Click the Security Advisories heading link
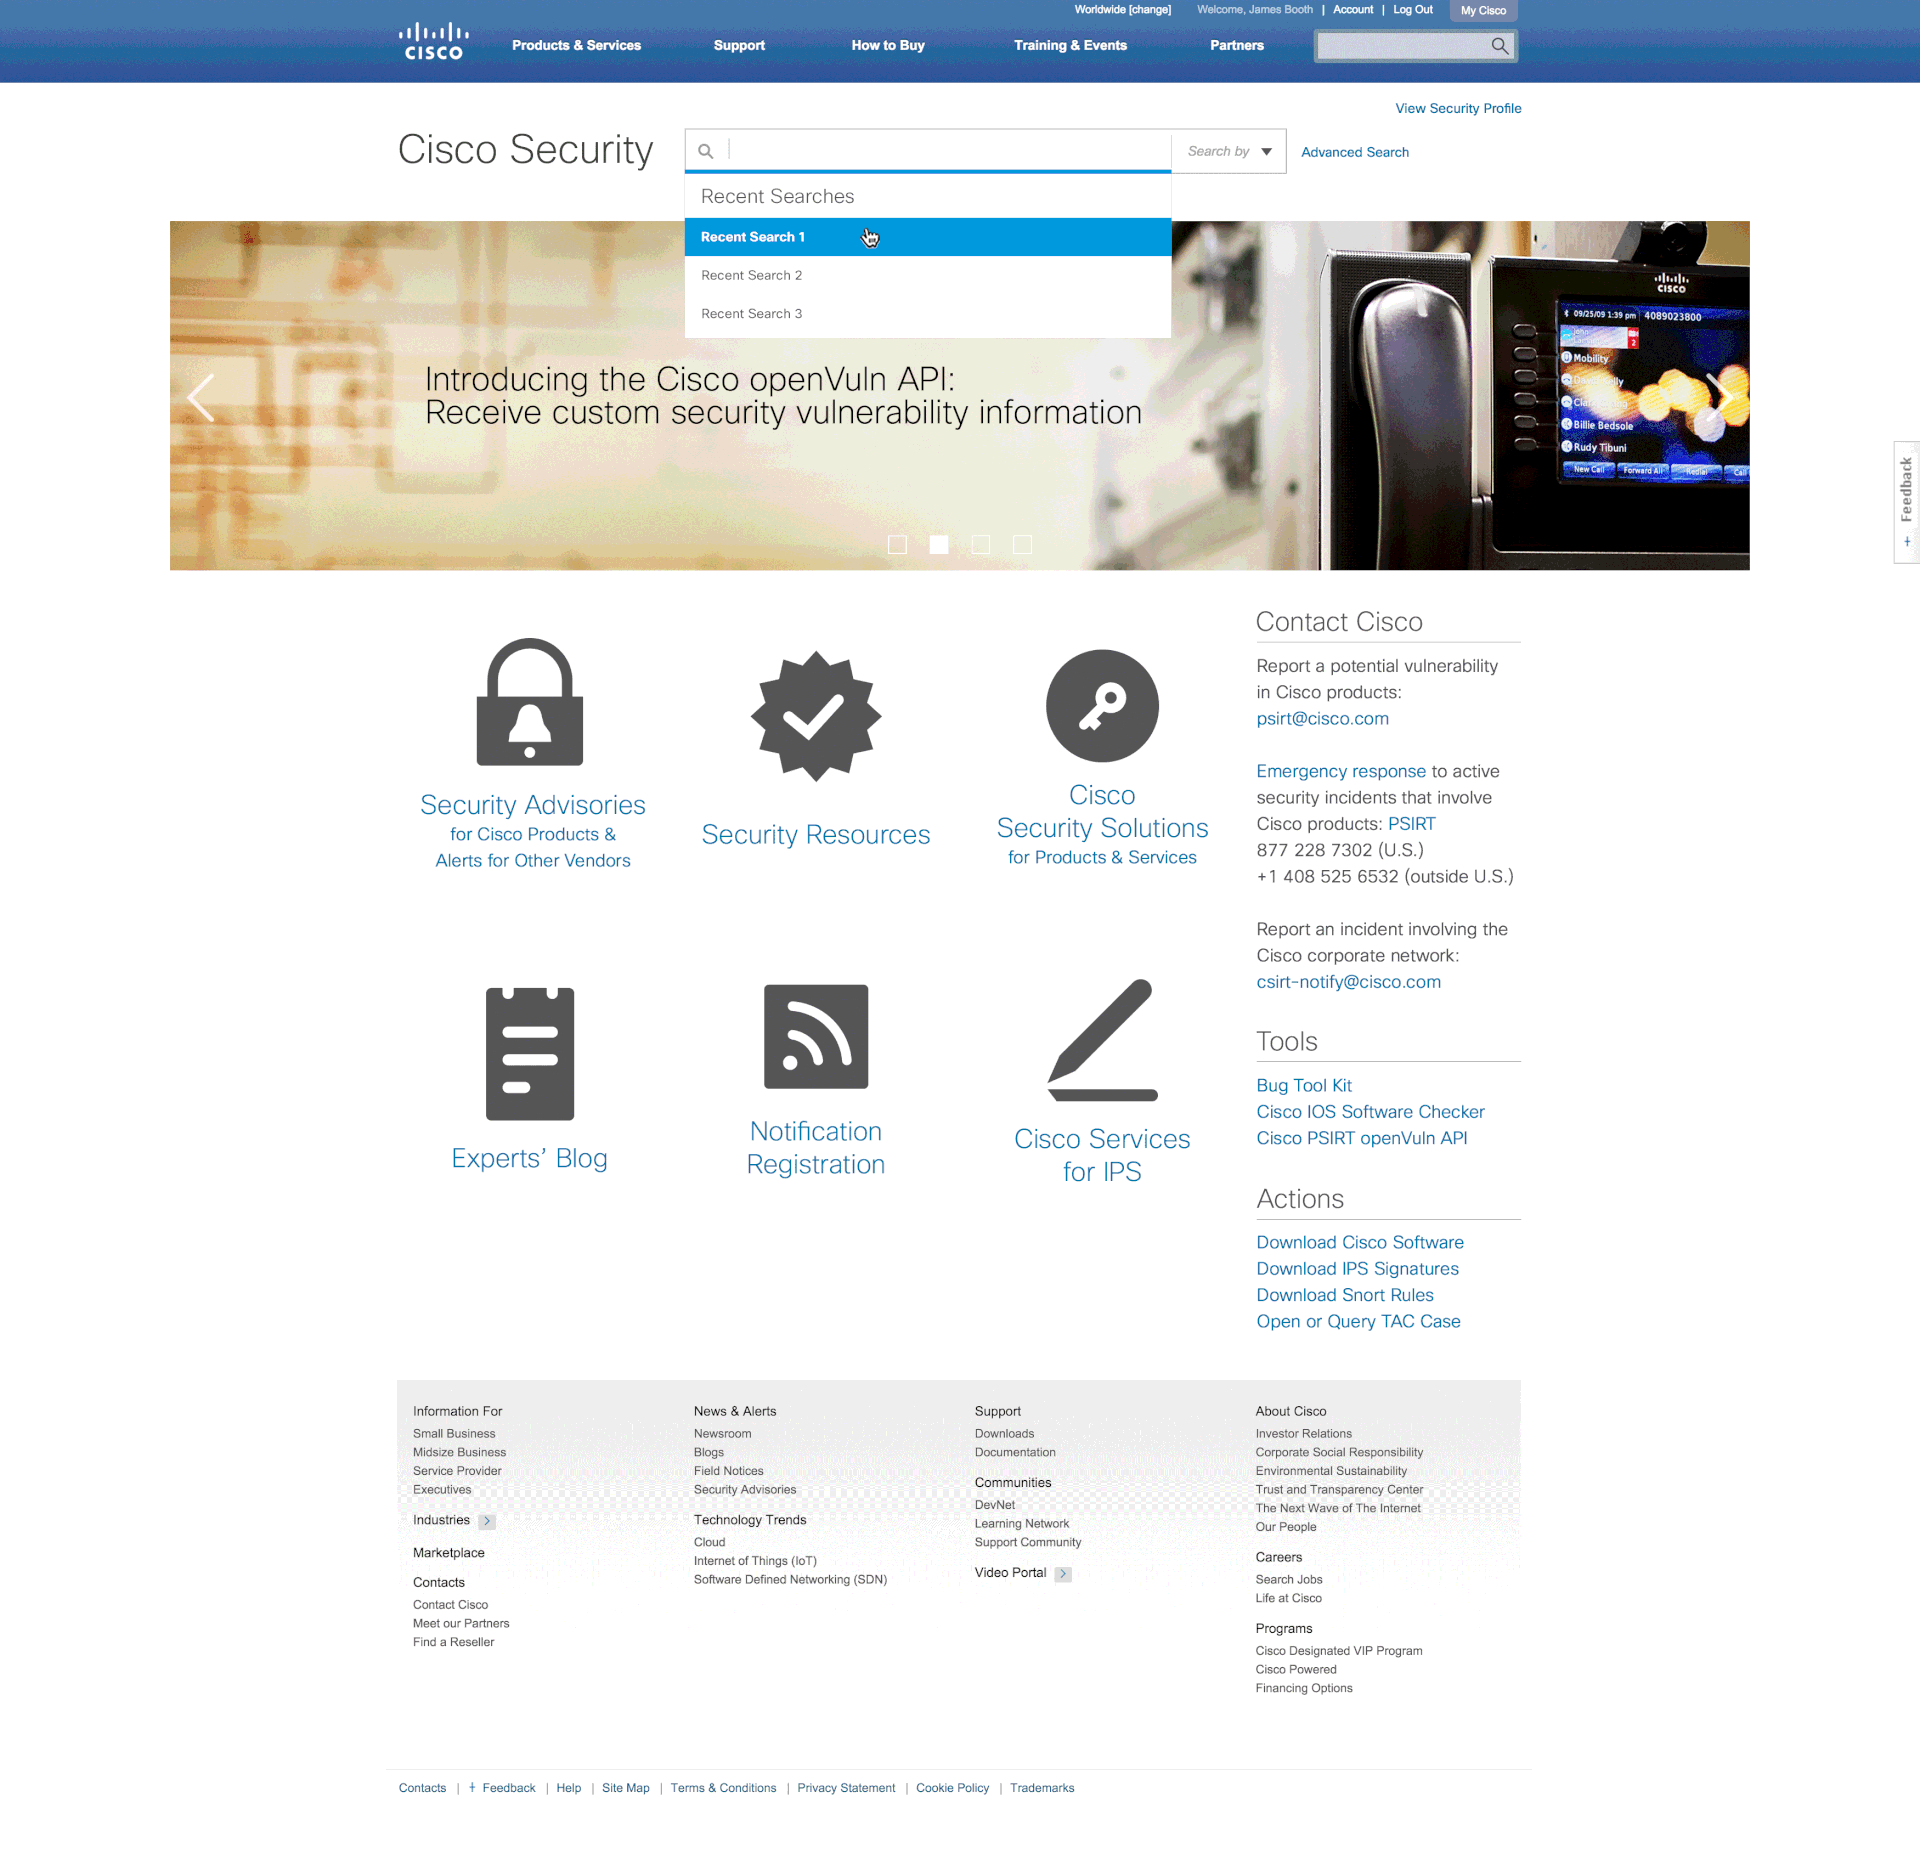The height and width of the screenshot is (1876, 1920). click(532, 805)
